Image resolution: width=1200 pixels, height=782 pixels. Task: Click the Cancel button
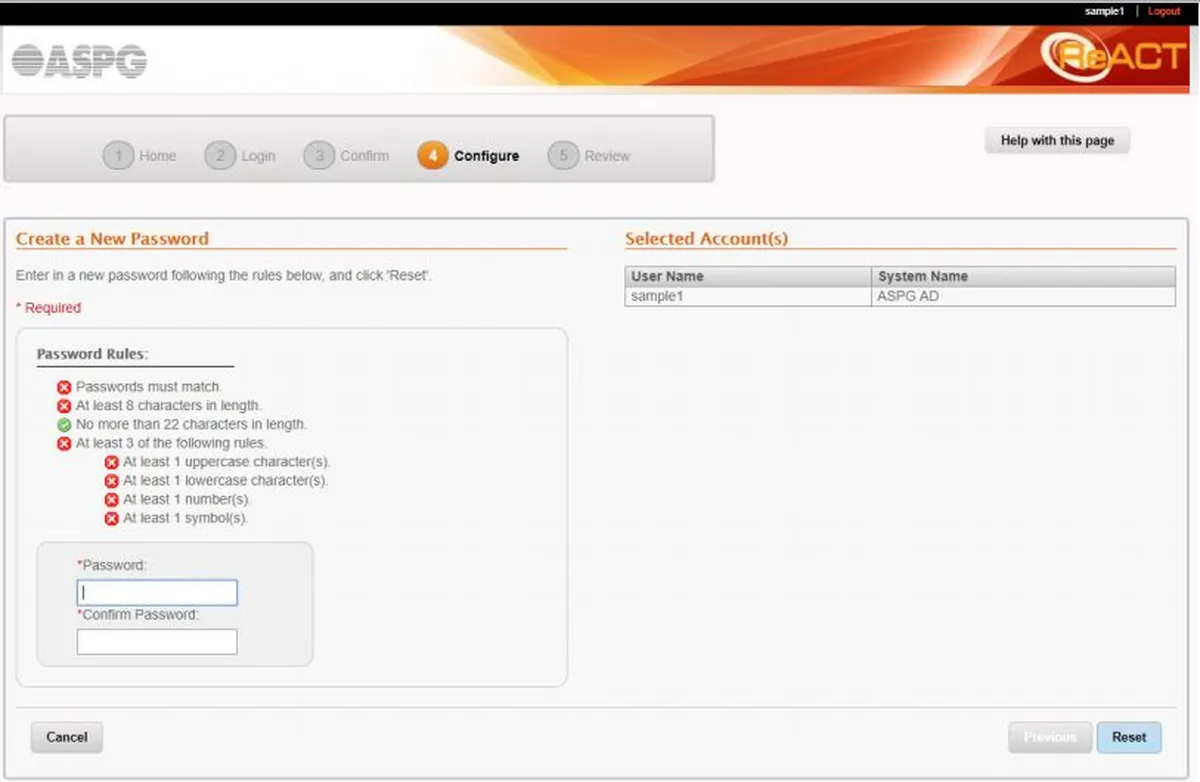click(67, 738)
